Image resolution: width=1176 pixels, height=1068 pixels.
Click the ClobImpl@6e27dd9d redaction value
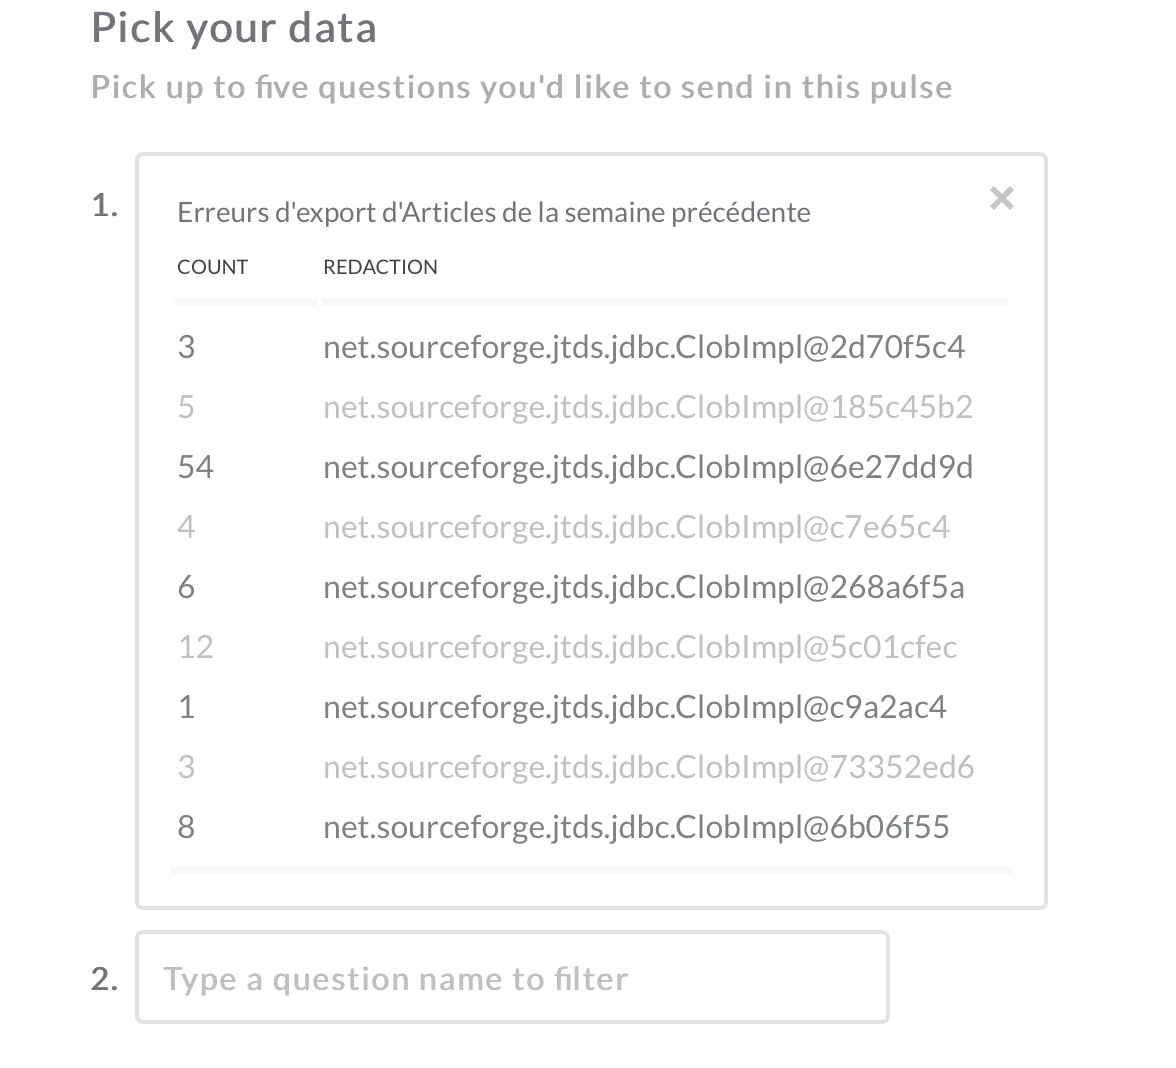(x=648, y=466)
